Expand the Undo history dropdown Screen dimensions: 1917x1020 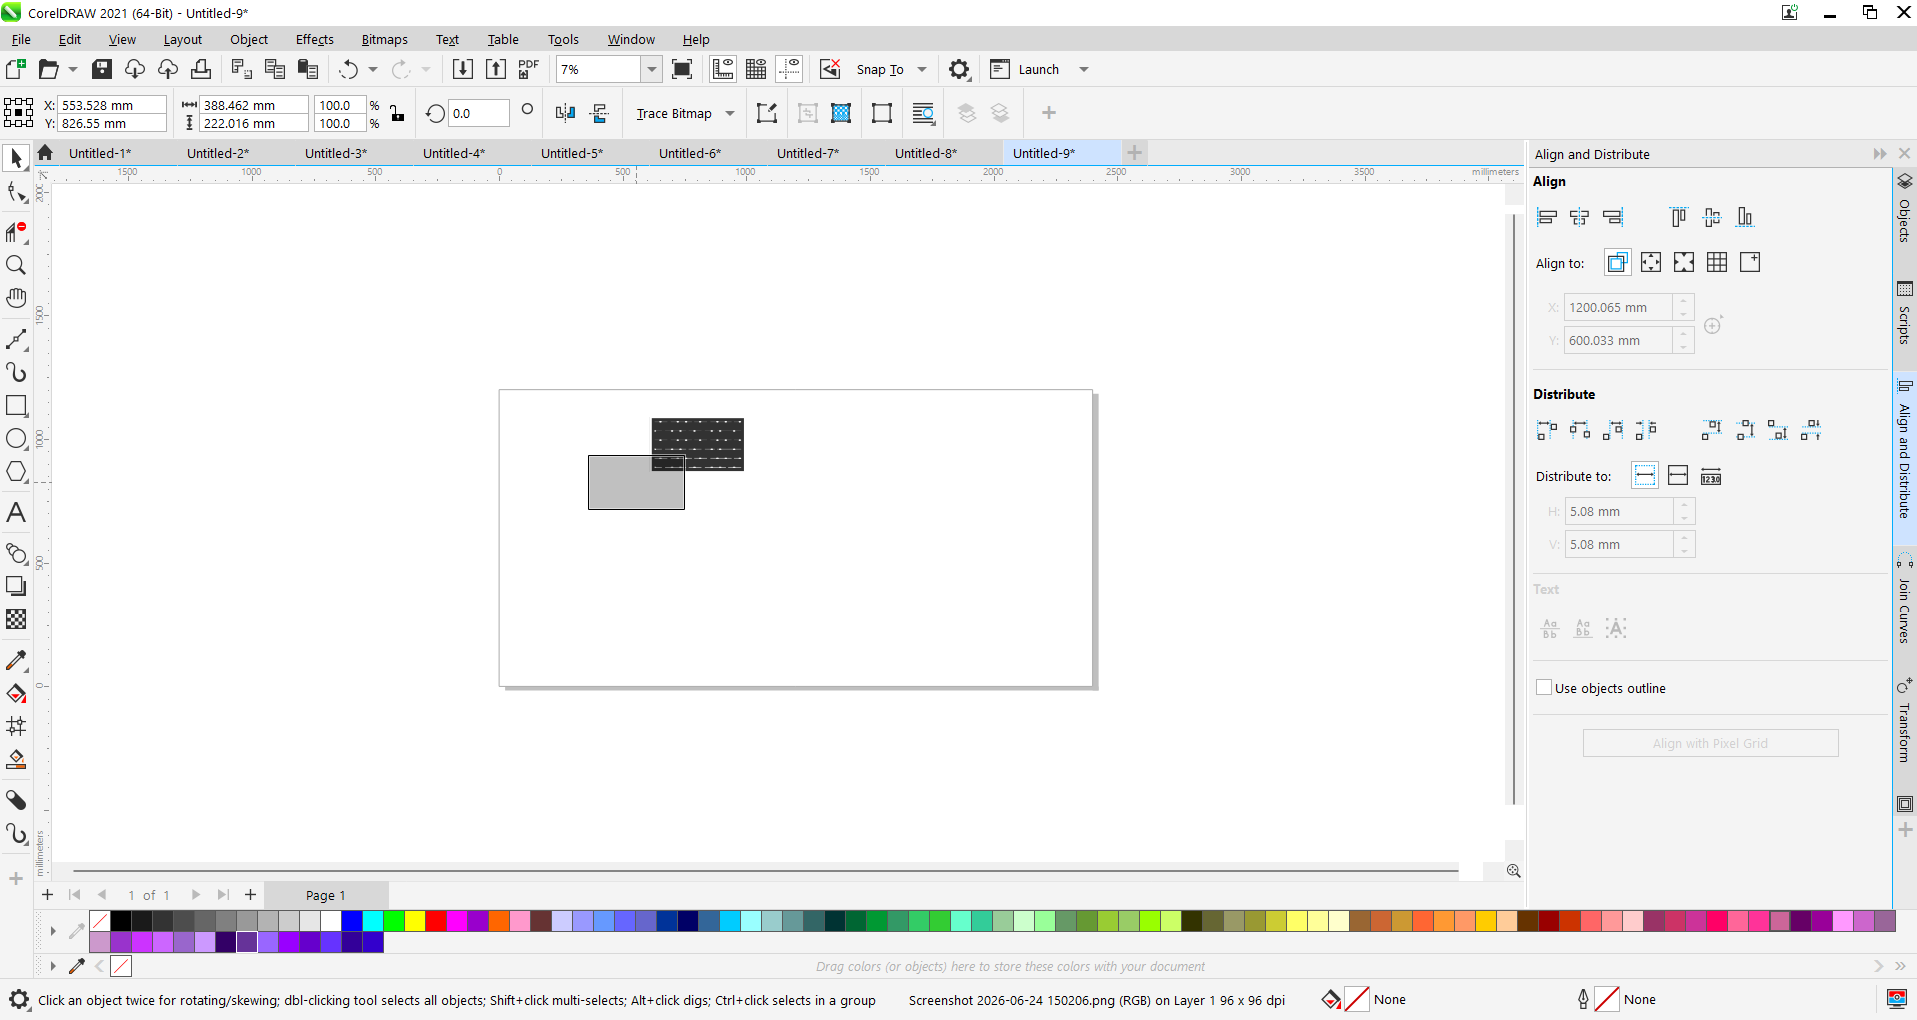[373, 69]
